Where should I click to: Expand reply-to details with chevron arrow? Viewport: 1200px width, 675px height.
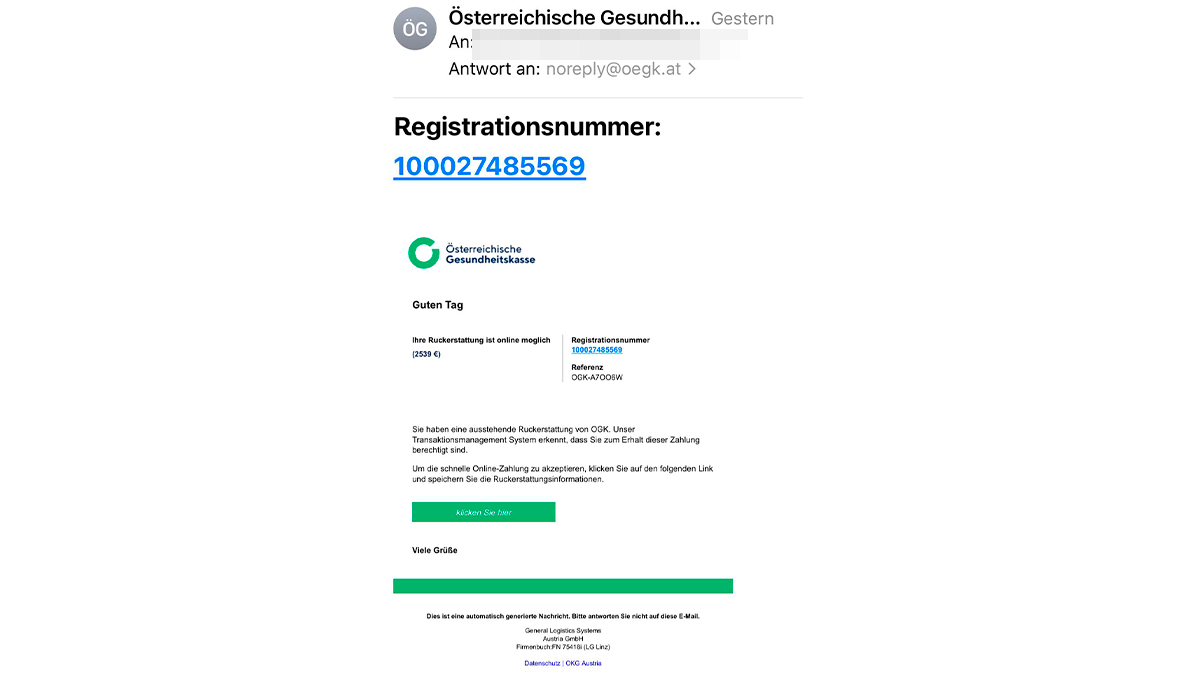pos(692,70)
